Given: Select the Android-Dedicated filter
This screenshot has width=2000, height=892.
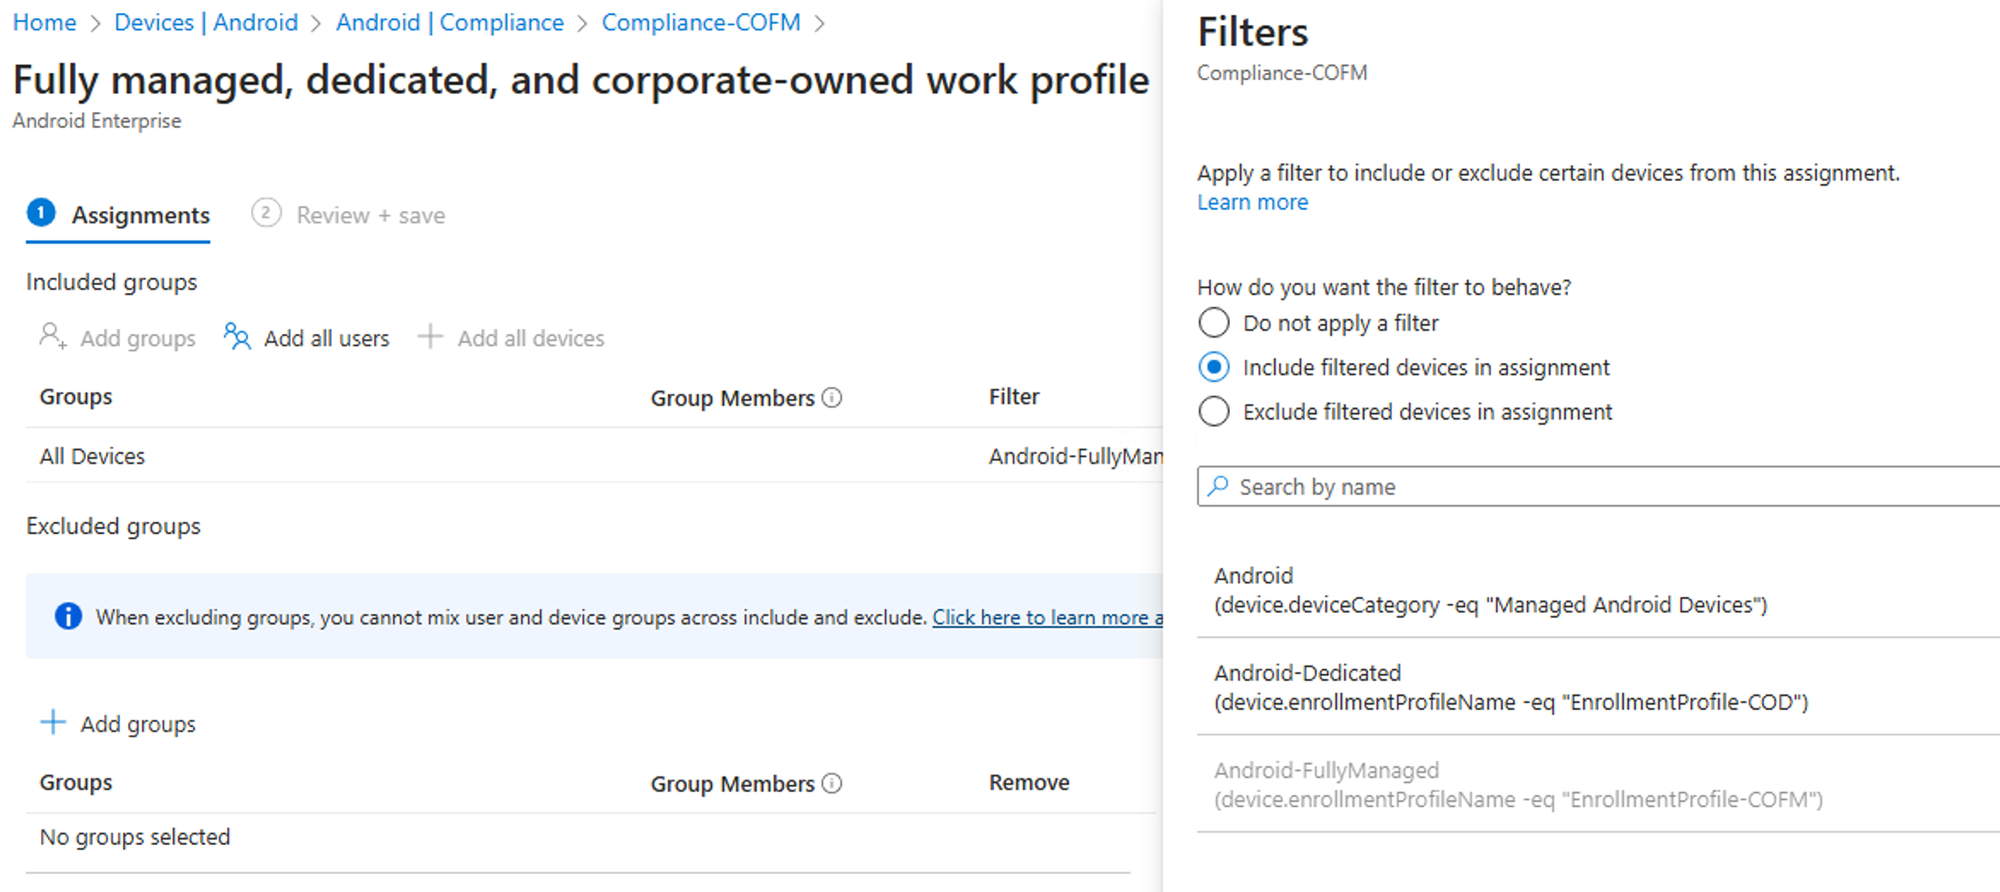Looking at the screenshot, I should [x=1510, y=688].
